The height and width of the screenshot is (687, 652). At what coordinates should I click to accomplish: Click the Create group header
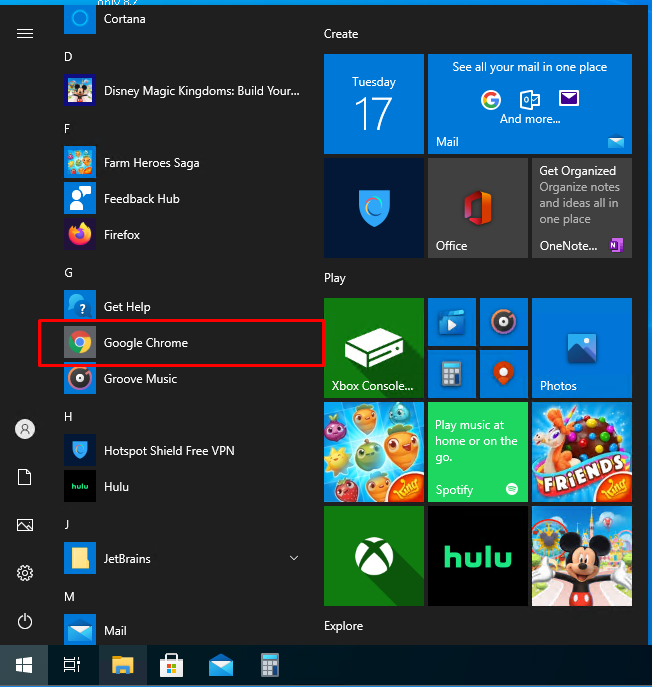click(341, 34)
